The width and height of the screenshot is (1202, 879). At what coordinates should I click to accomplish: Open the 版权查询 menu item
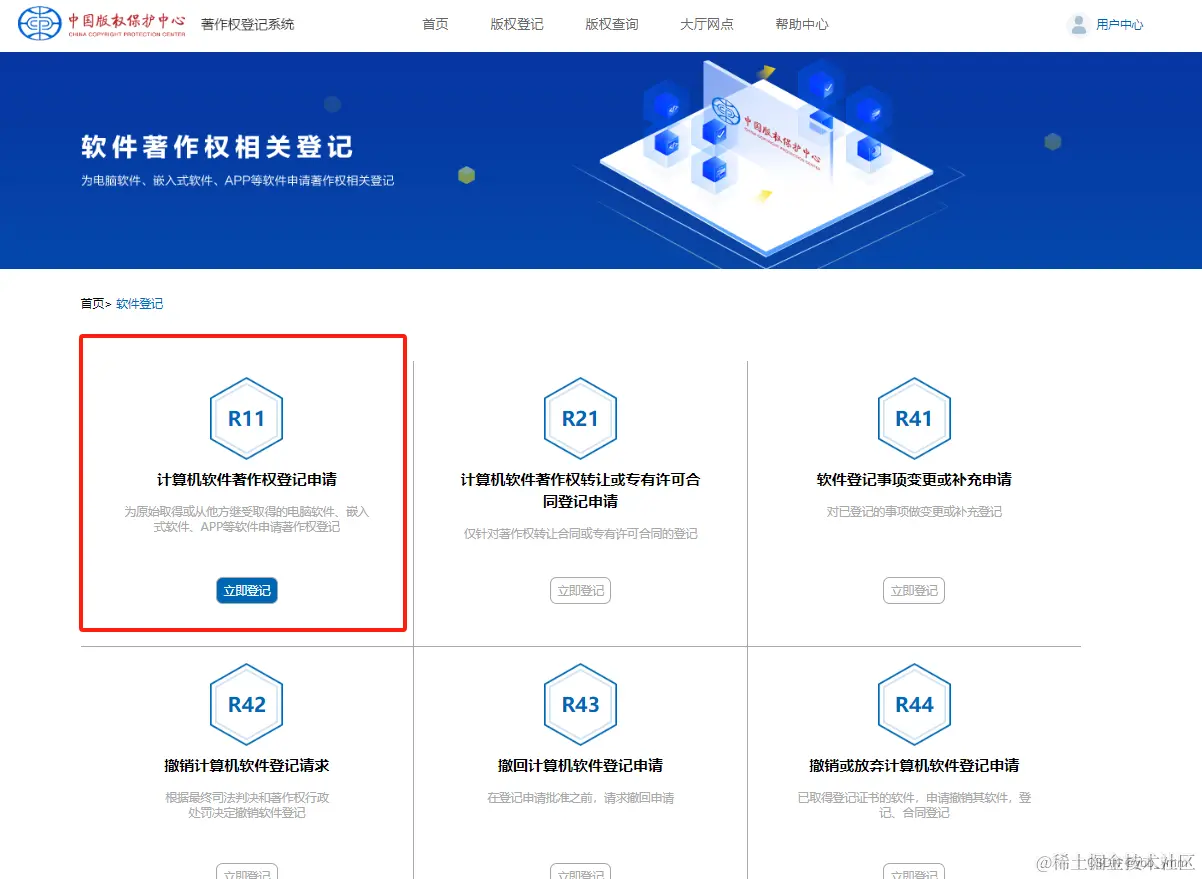611,25
